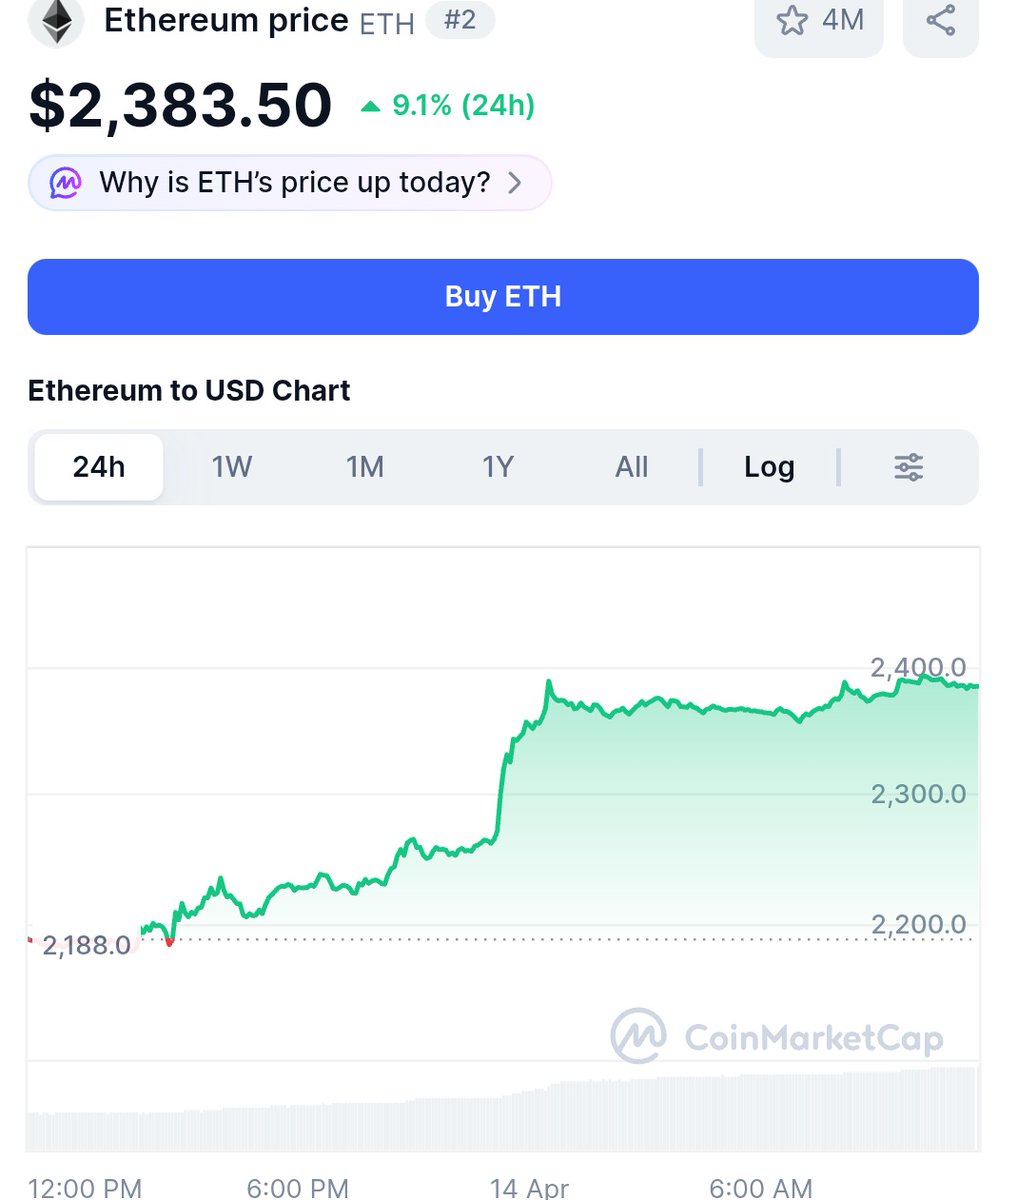The image size is (1017, 1200).
Task: Select the 24h timeframe
Action: [99, 467]
